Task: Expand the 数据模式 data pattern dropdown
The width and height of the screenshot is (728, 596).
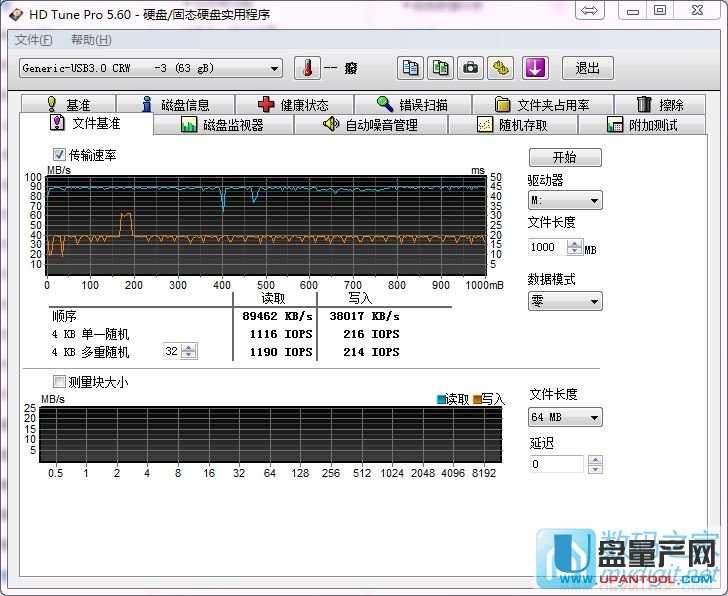Action: coord(565,301)
